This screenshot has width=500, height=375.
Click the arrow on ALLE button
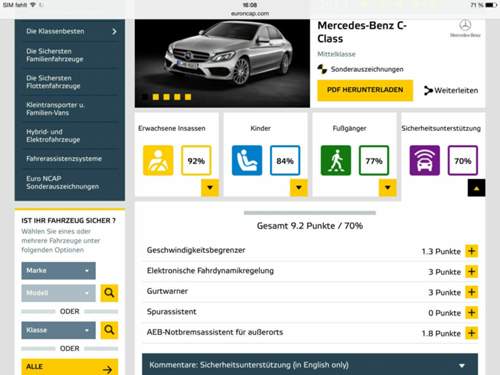(107, 369)
